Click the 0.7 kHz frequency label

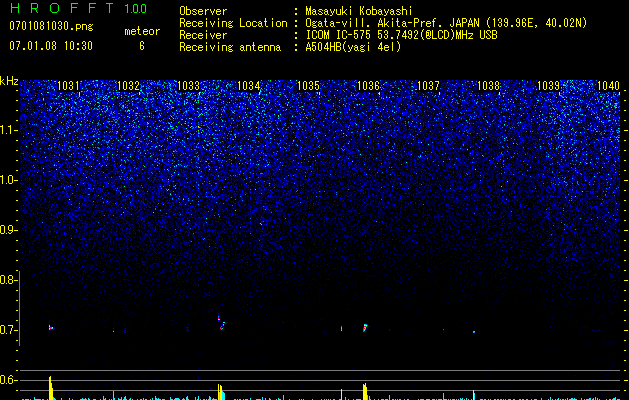tap(7, 330)
